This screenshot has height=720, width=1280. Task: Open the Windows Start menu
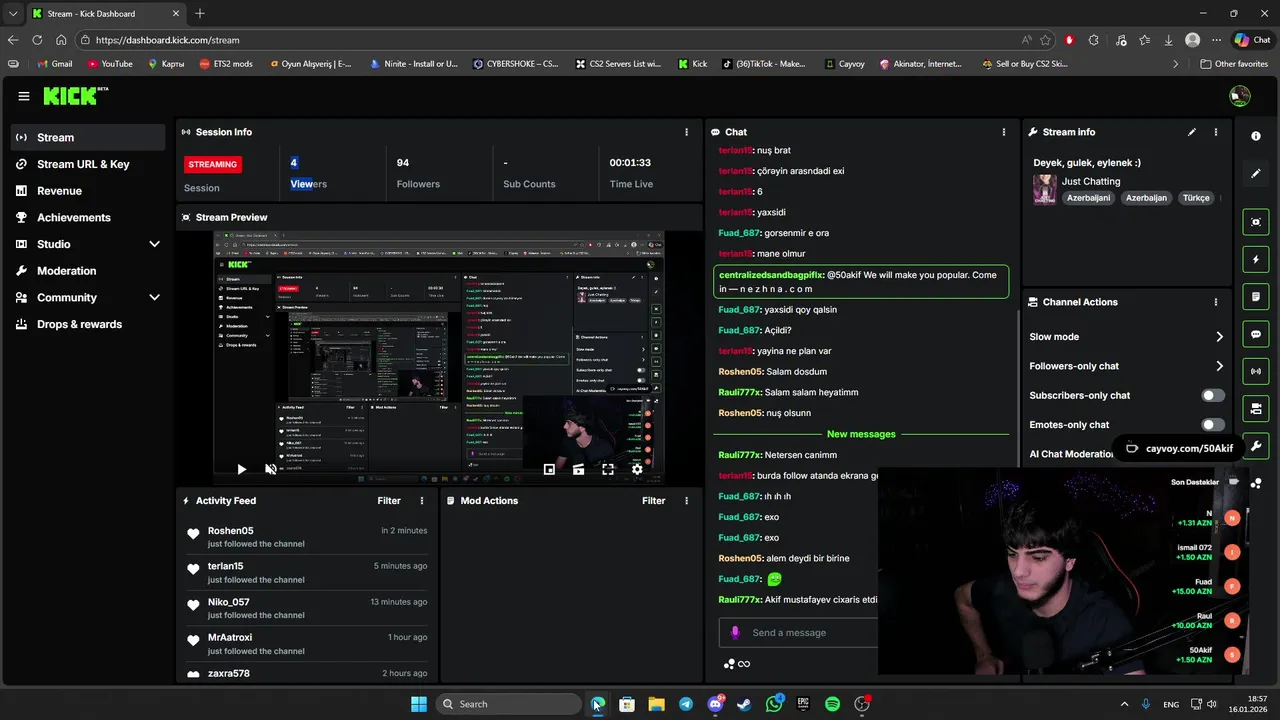(419, 704)
